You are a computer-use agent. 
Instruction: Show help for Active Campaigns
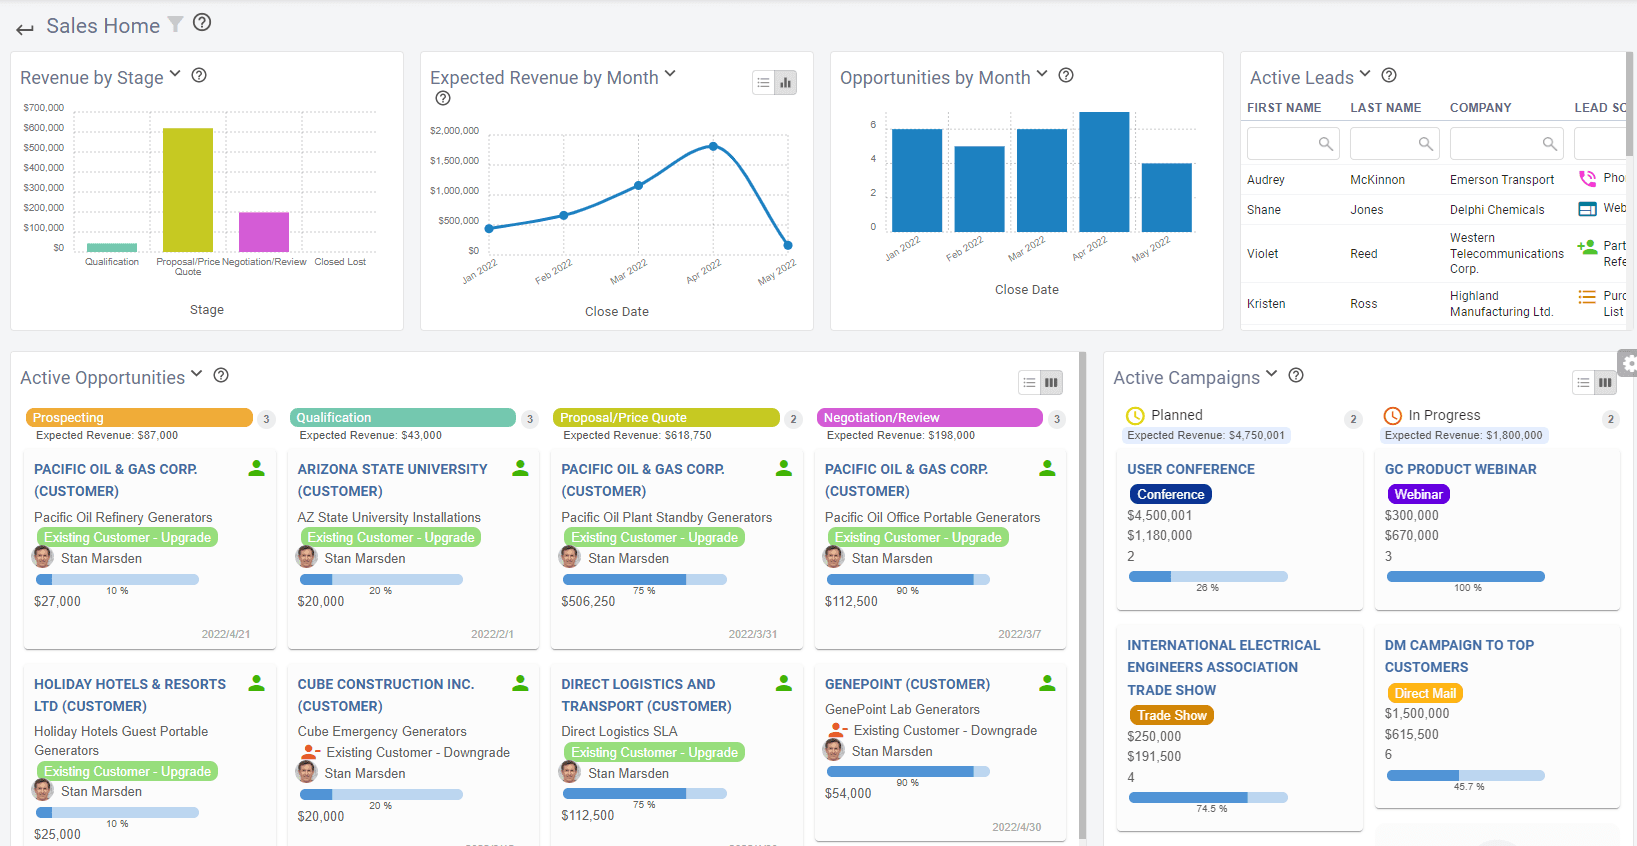pos(1296,375)
